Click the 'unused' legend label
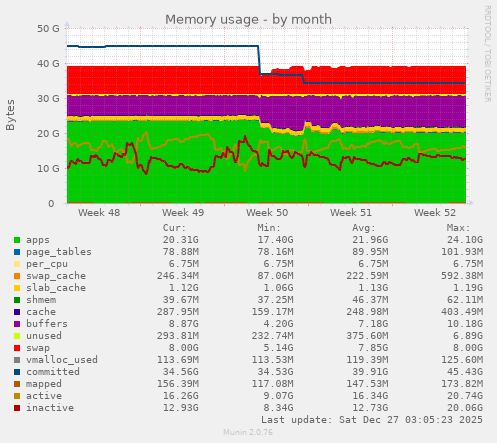Viewport: 497px width, 443px height. coord(44,336)
